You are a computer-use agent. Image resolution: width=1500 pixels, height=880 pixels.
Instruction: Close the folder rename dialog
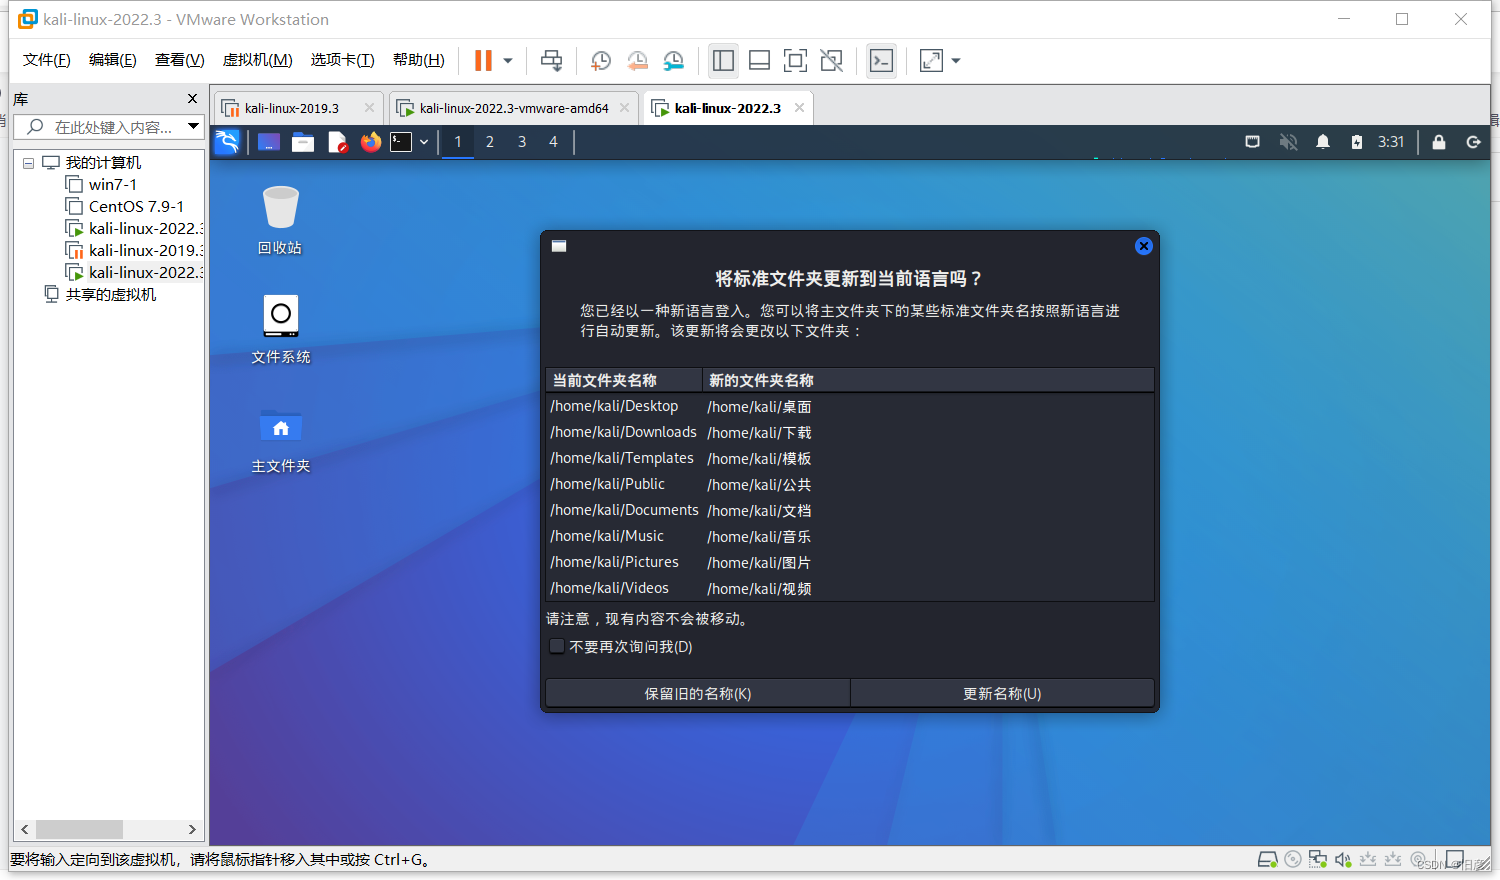point(1144,246)
